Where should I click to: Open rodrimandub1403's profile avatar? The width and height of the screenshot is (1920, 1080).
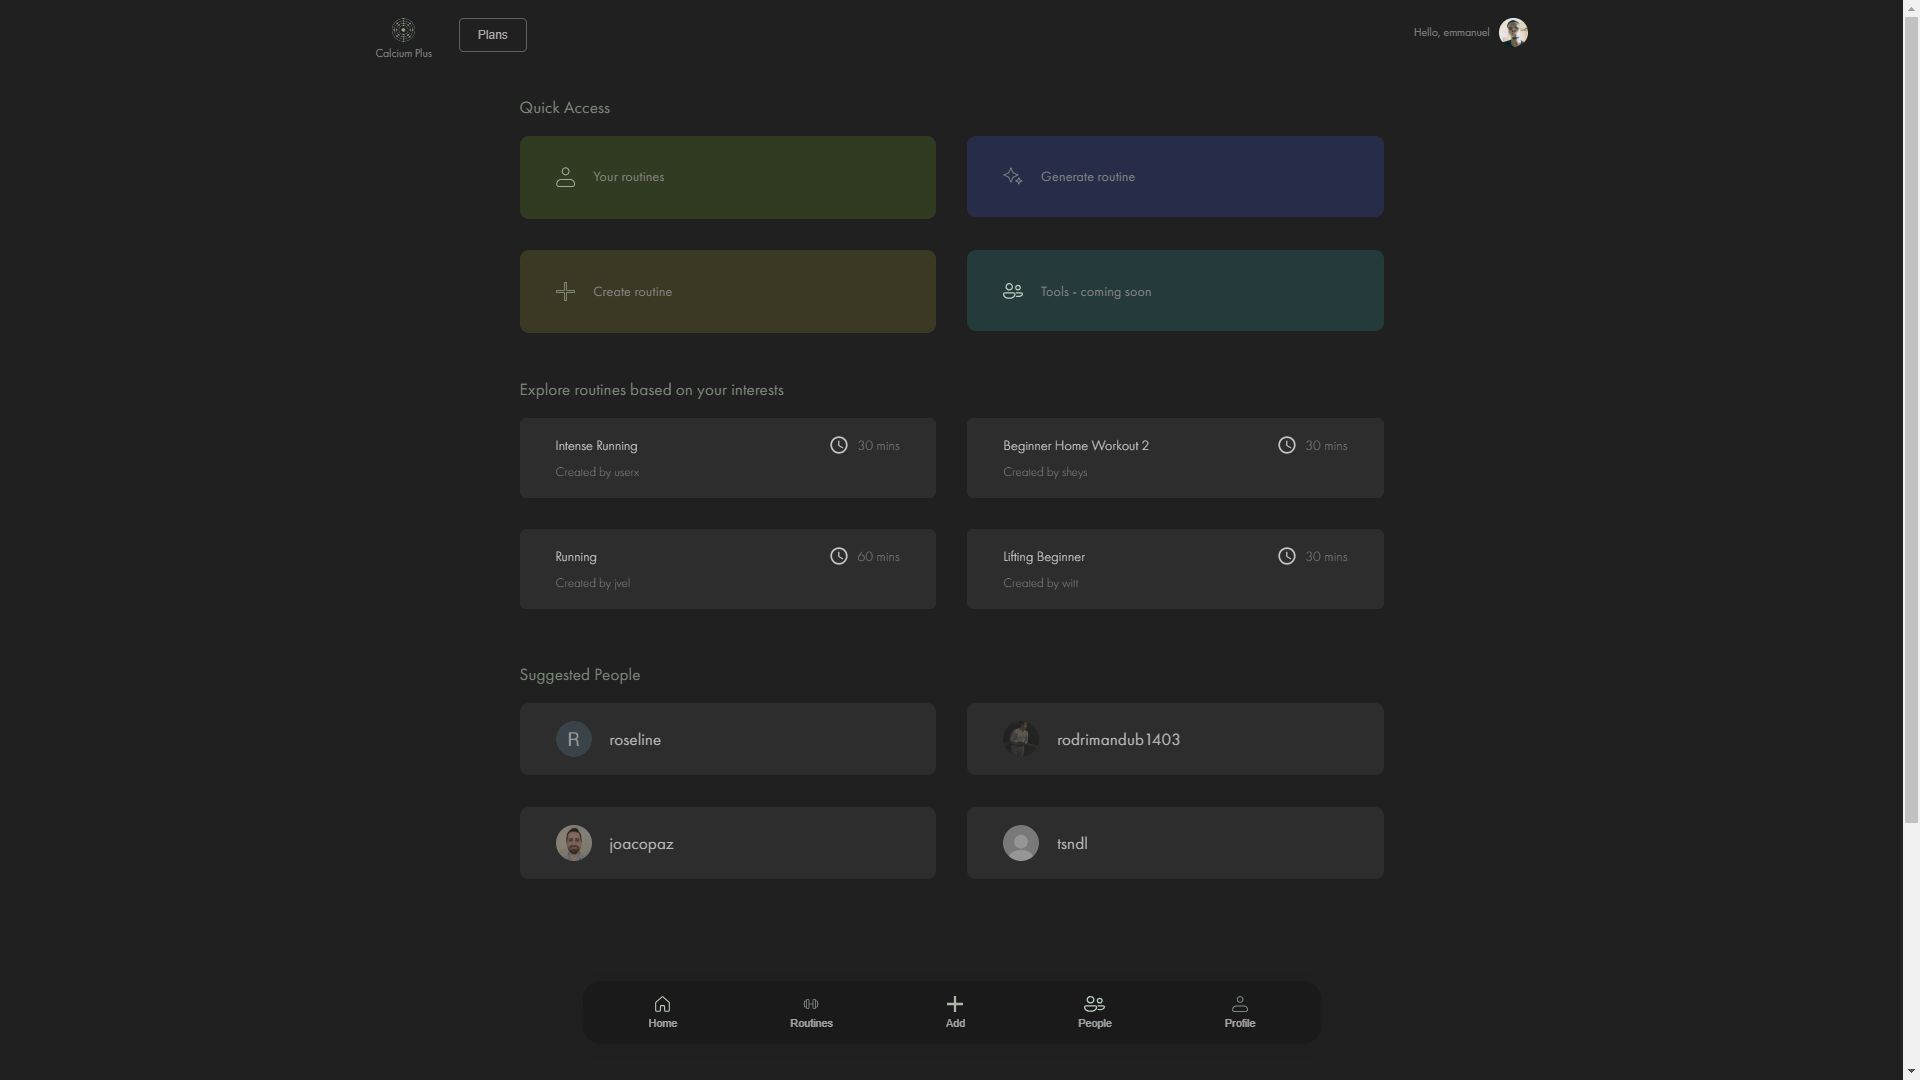click(1020, 739)
